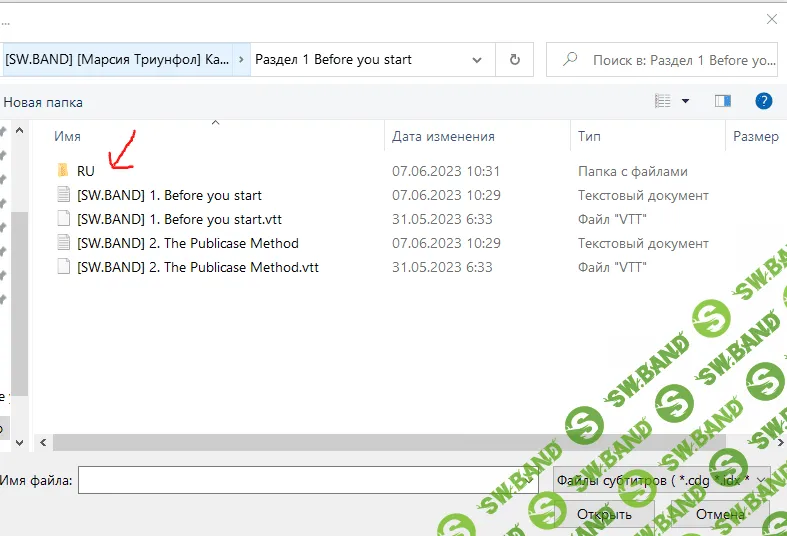Sort by the Имя column header
Screen dimensions: 787x536
(x=68, y=136)
